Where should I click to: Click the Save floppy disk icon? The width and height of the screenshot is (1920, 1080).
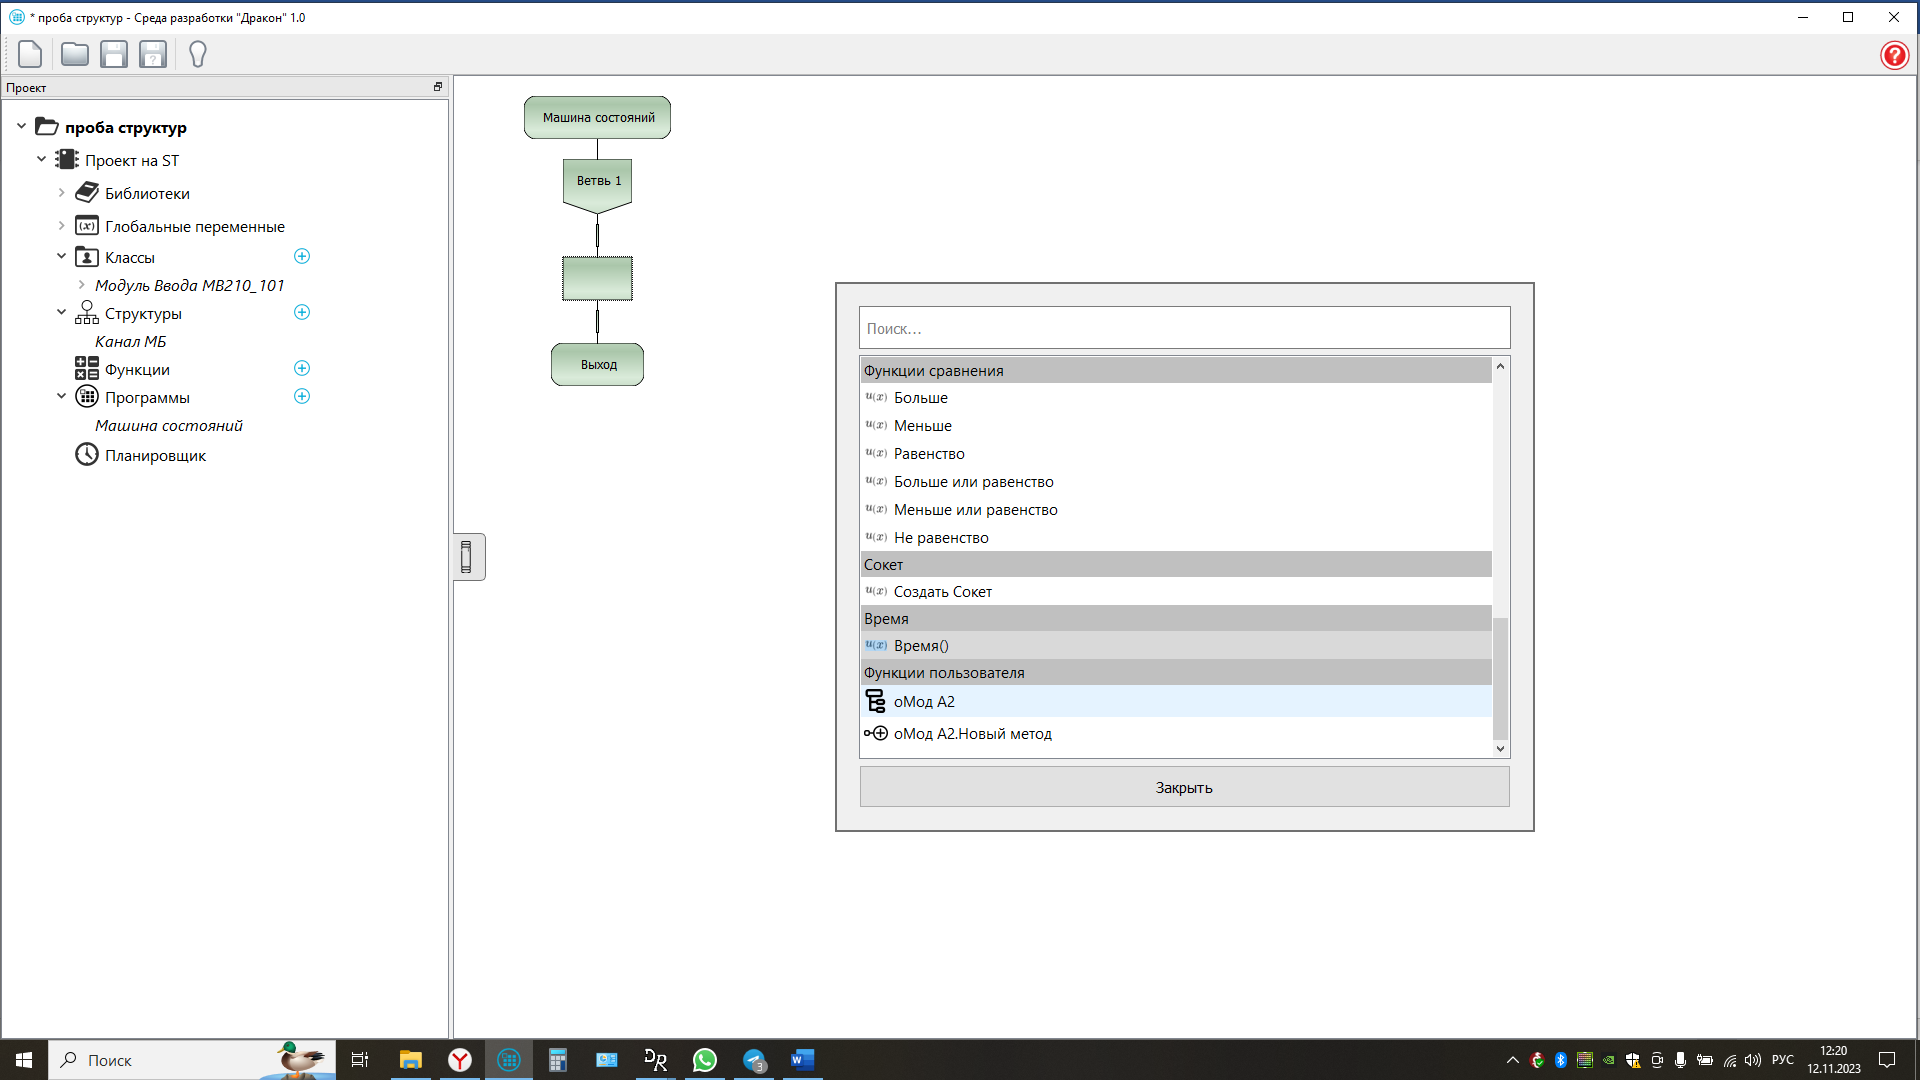click(x=114, y=54)
